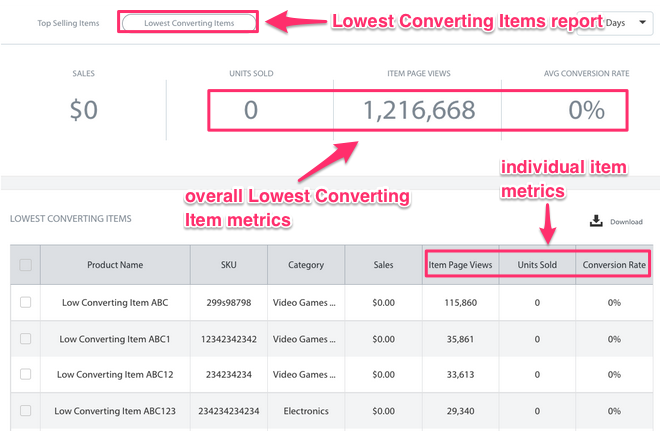The height and width of the screenshot is (435, 660).
Task: Click the LOWEST CONVERTING ITEMS section heading
Action: click(x=71, y=219)
